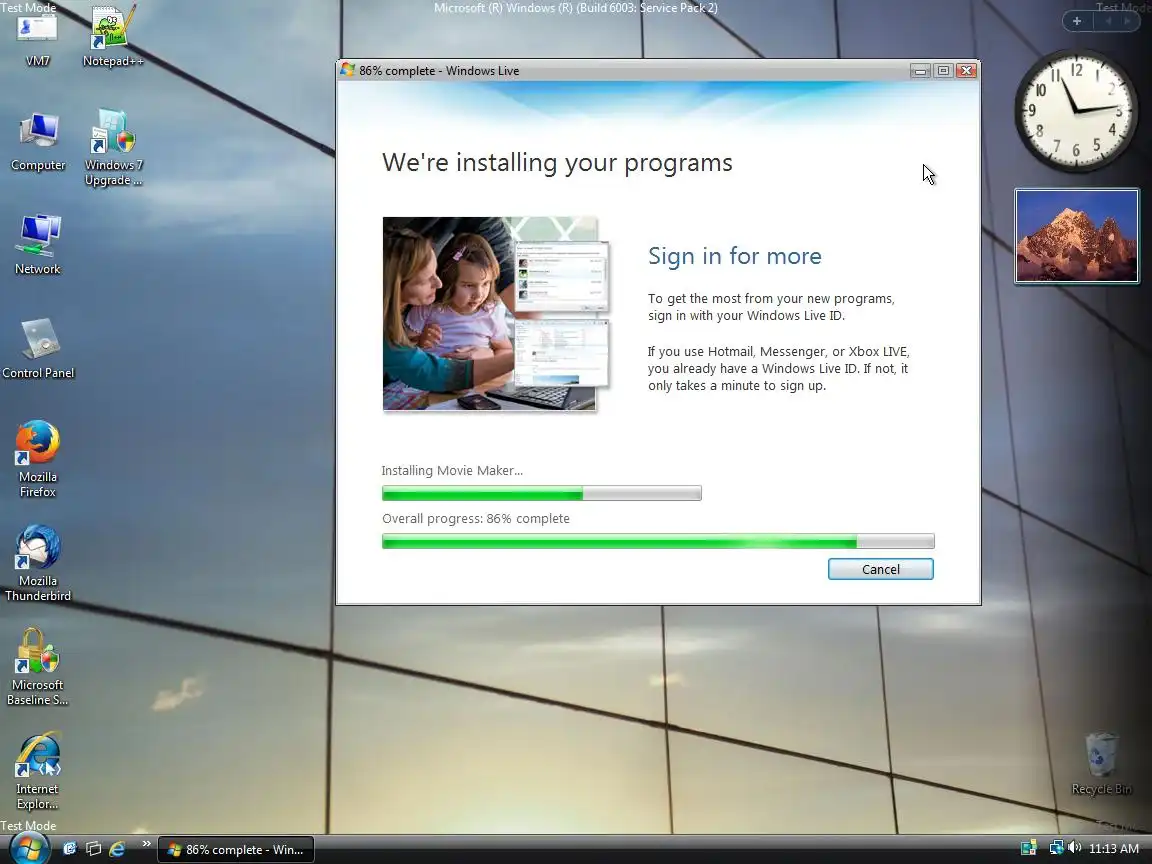Click the analog clock sidebar gadget

coord(1076,110)
